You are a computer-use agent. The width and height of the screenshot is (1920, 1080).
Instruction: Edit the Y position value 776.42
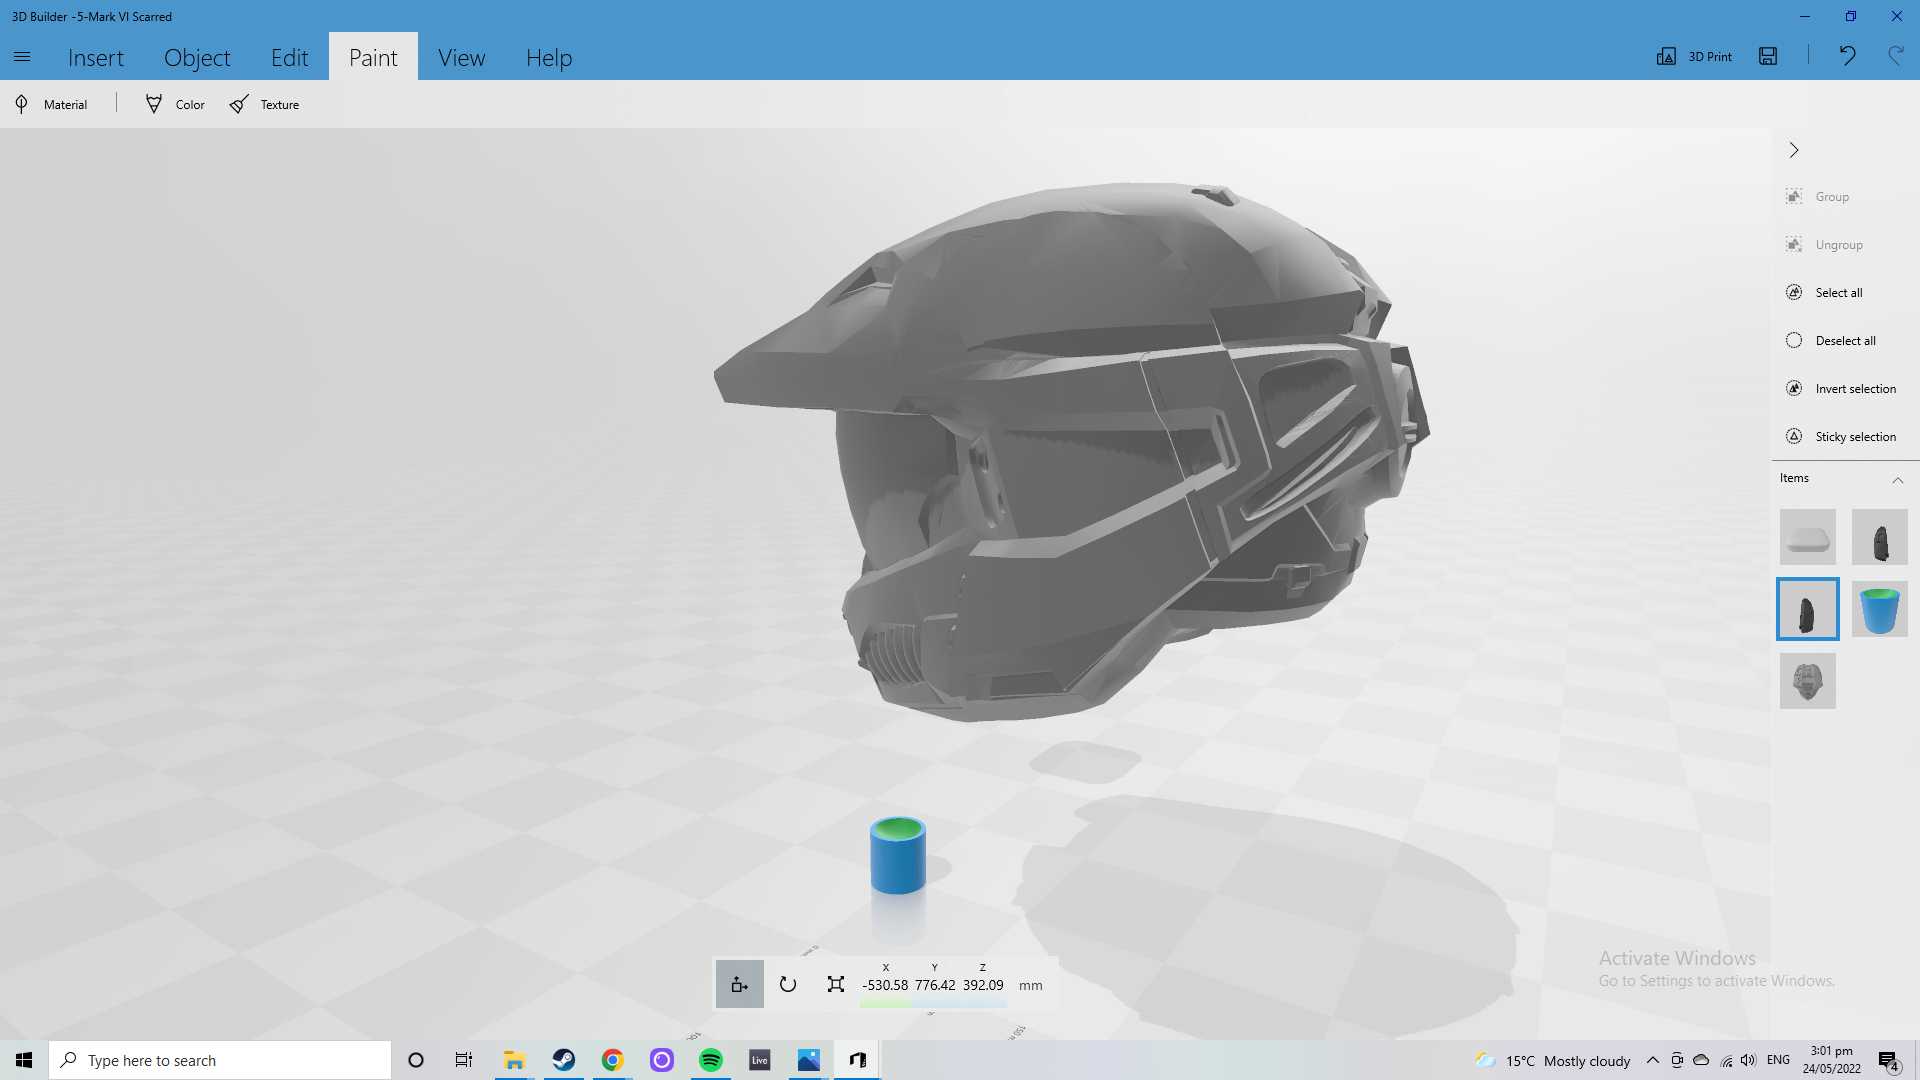point(935,985)
